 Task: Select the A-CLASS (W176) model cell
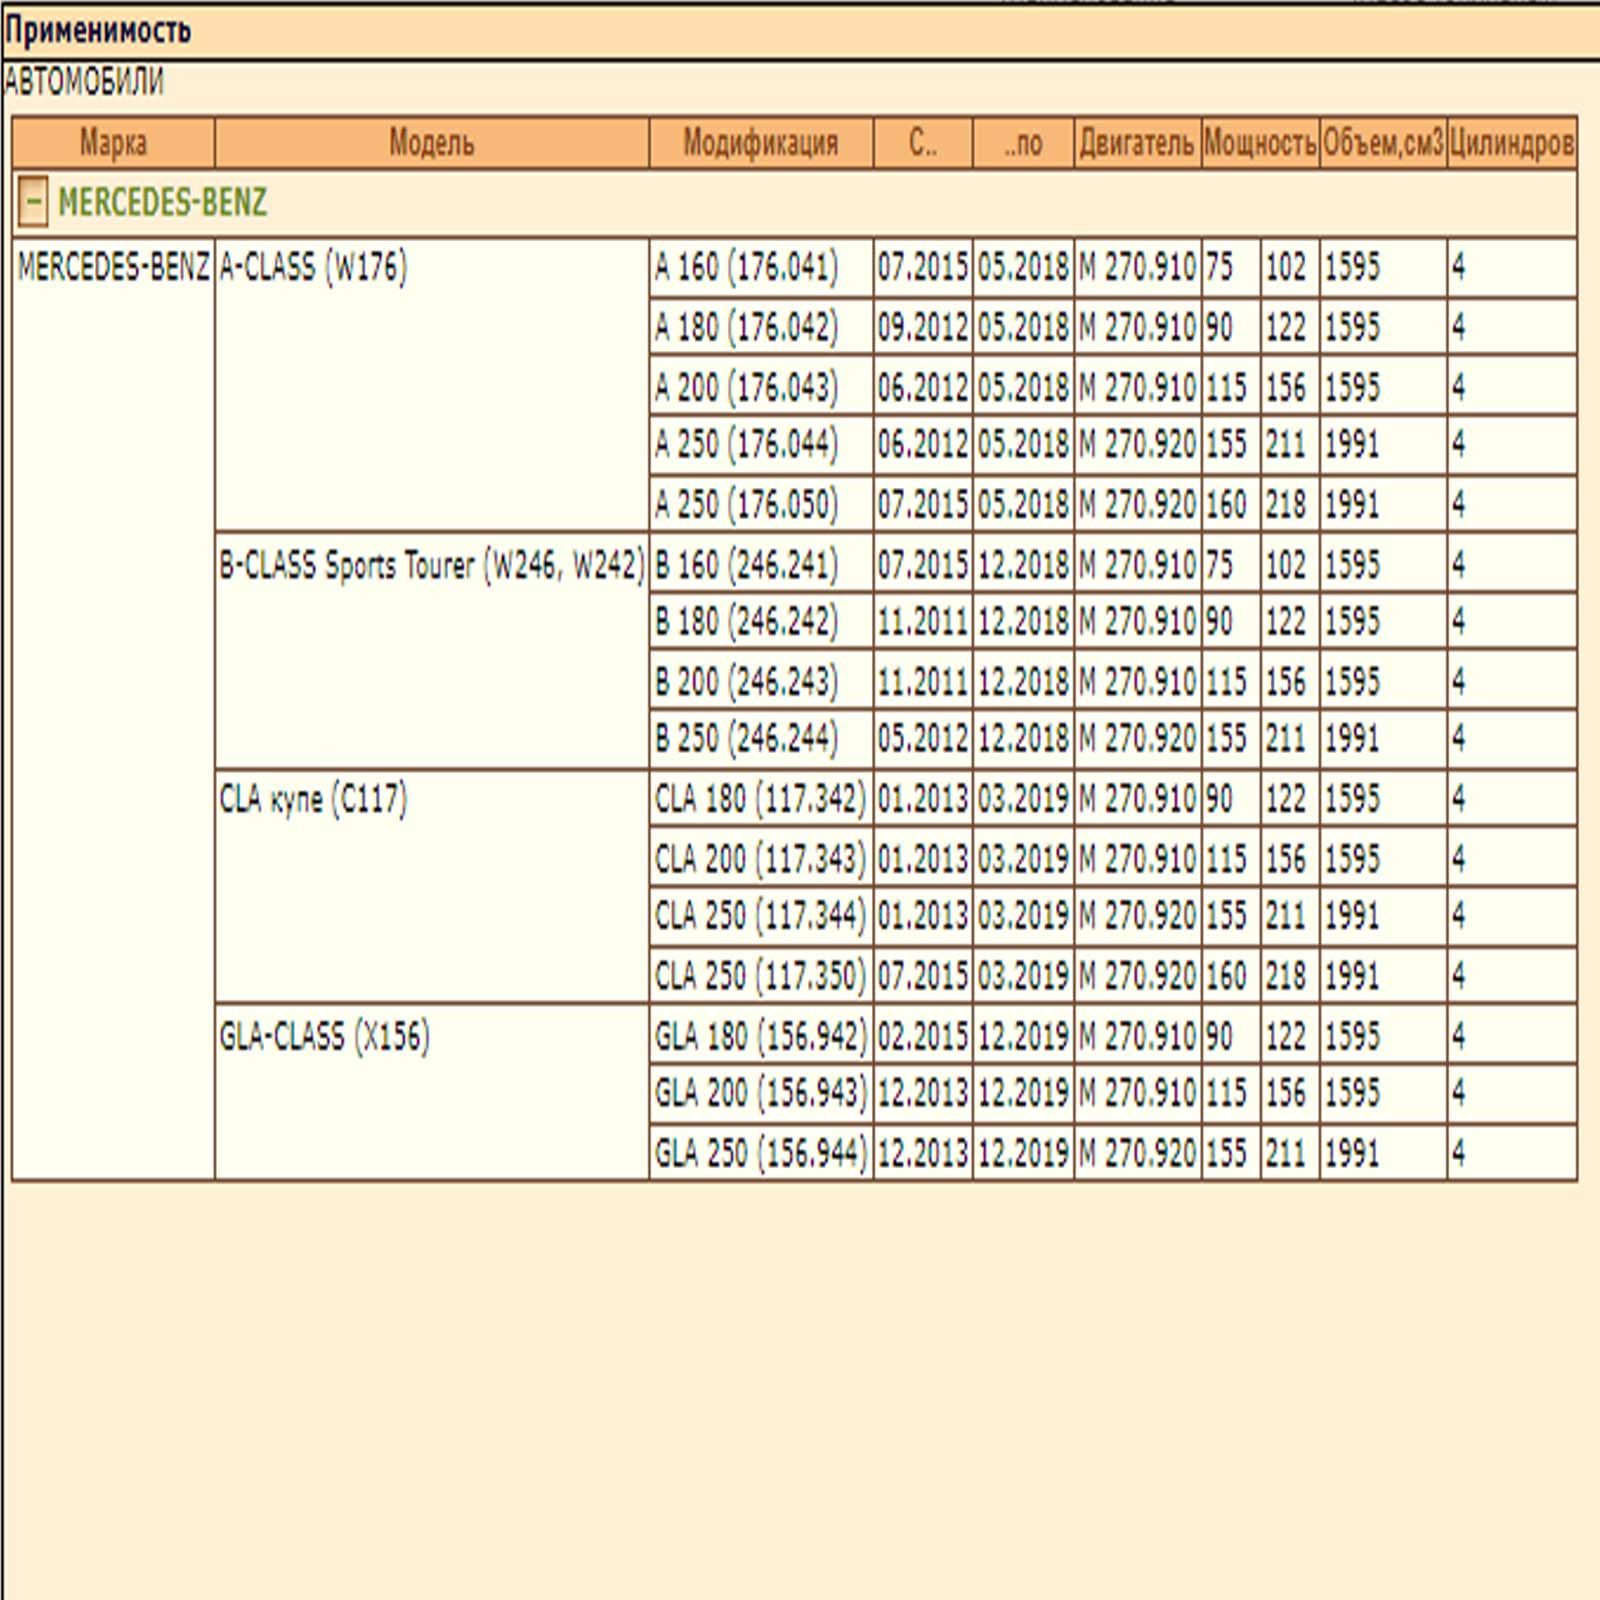click(x=313, y=267)
